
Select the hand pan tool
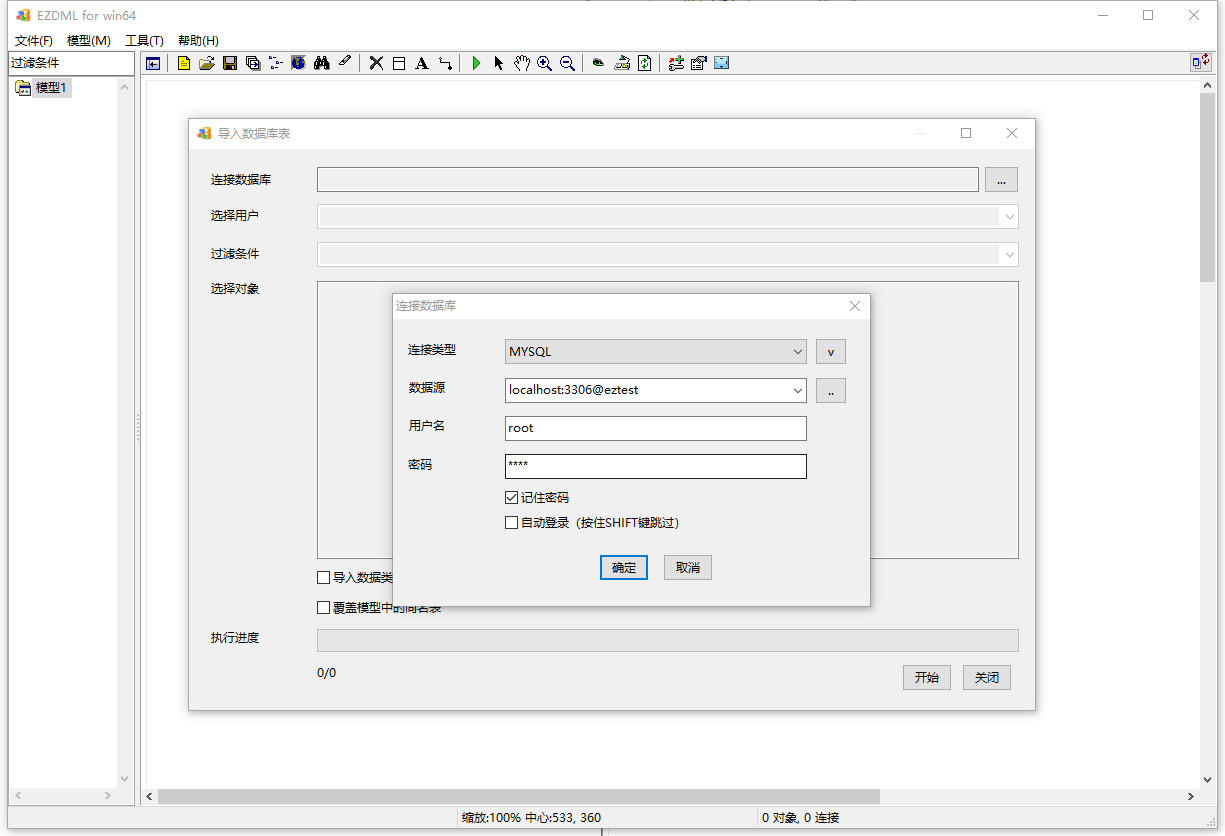[x=521, y=63]
